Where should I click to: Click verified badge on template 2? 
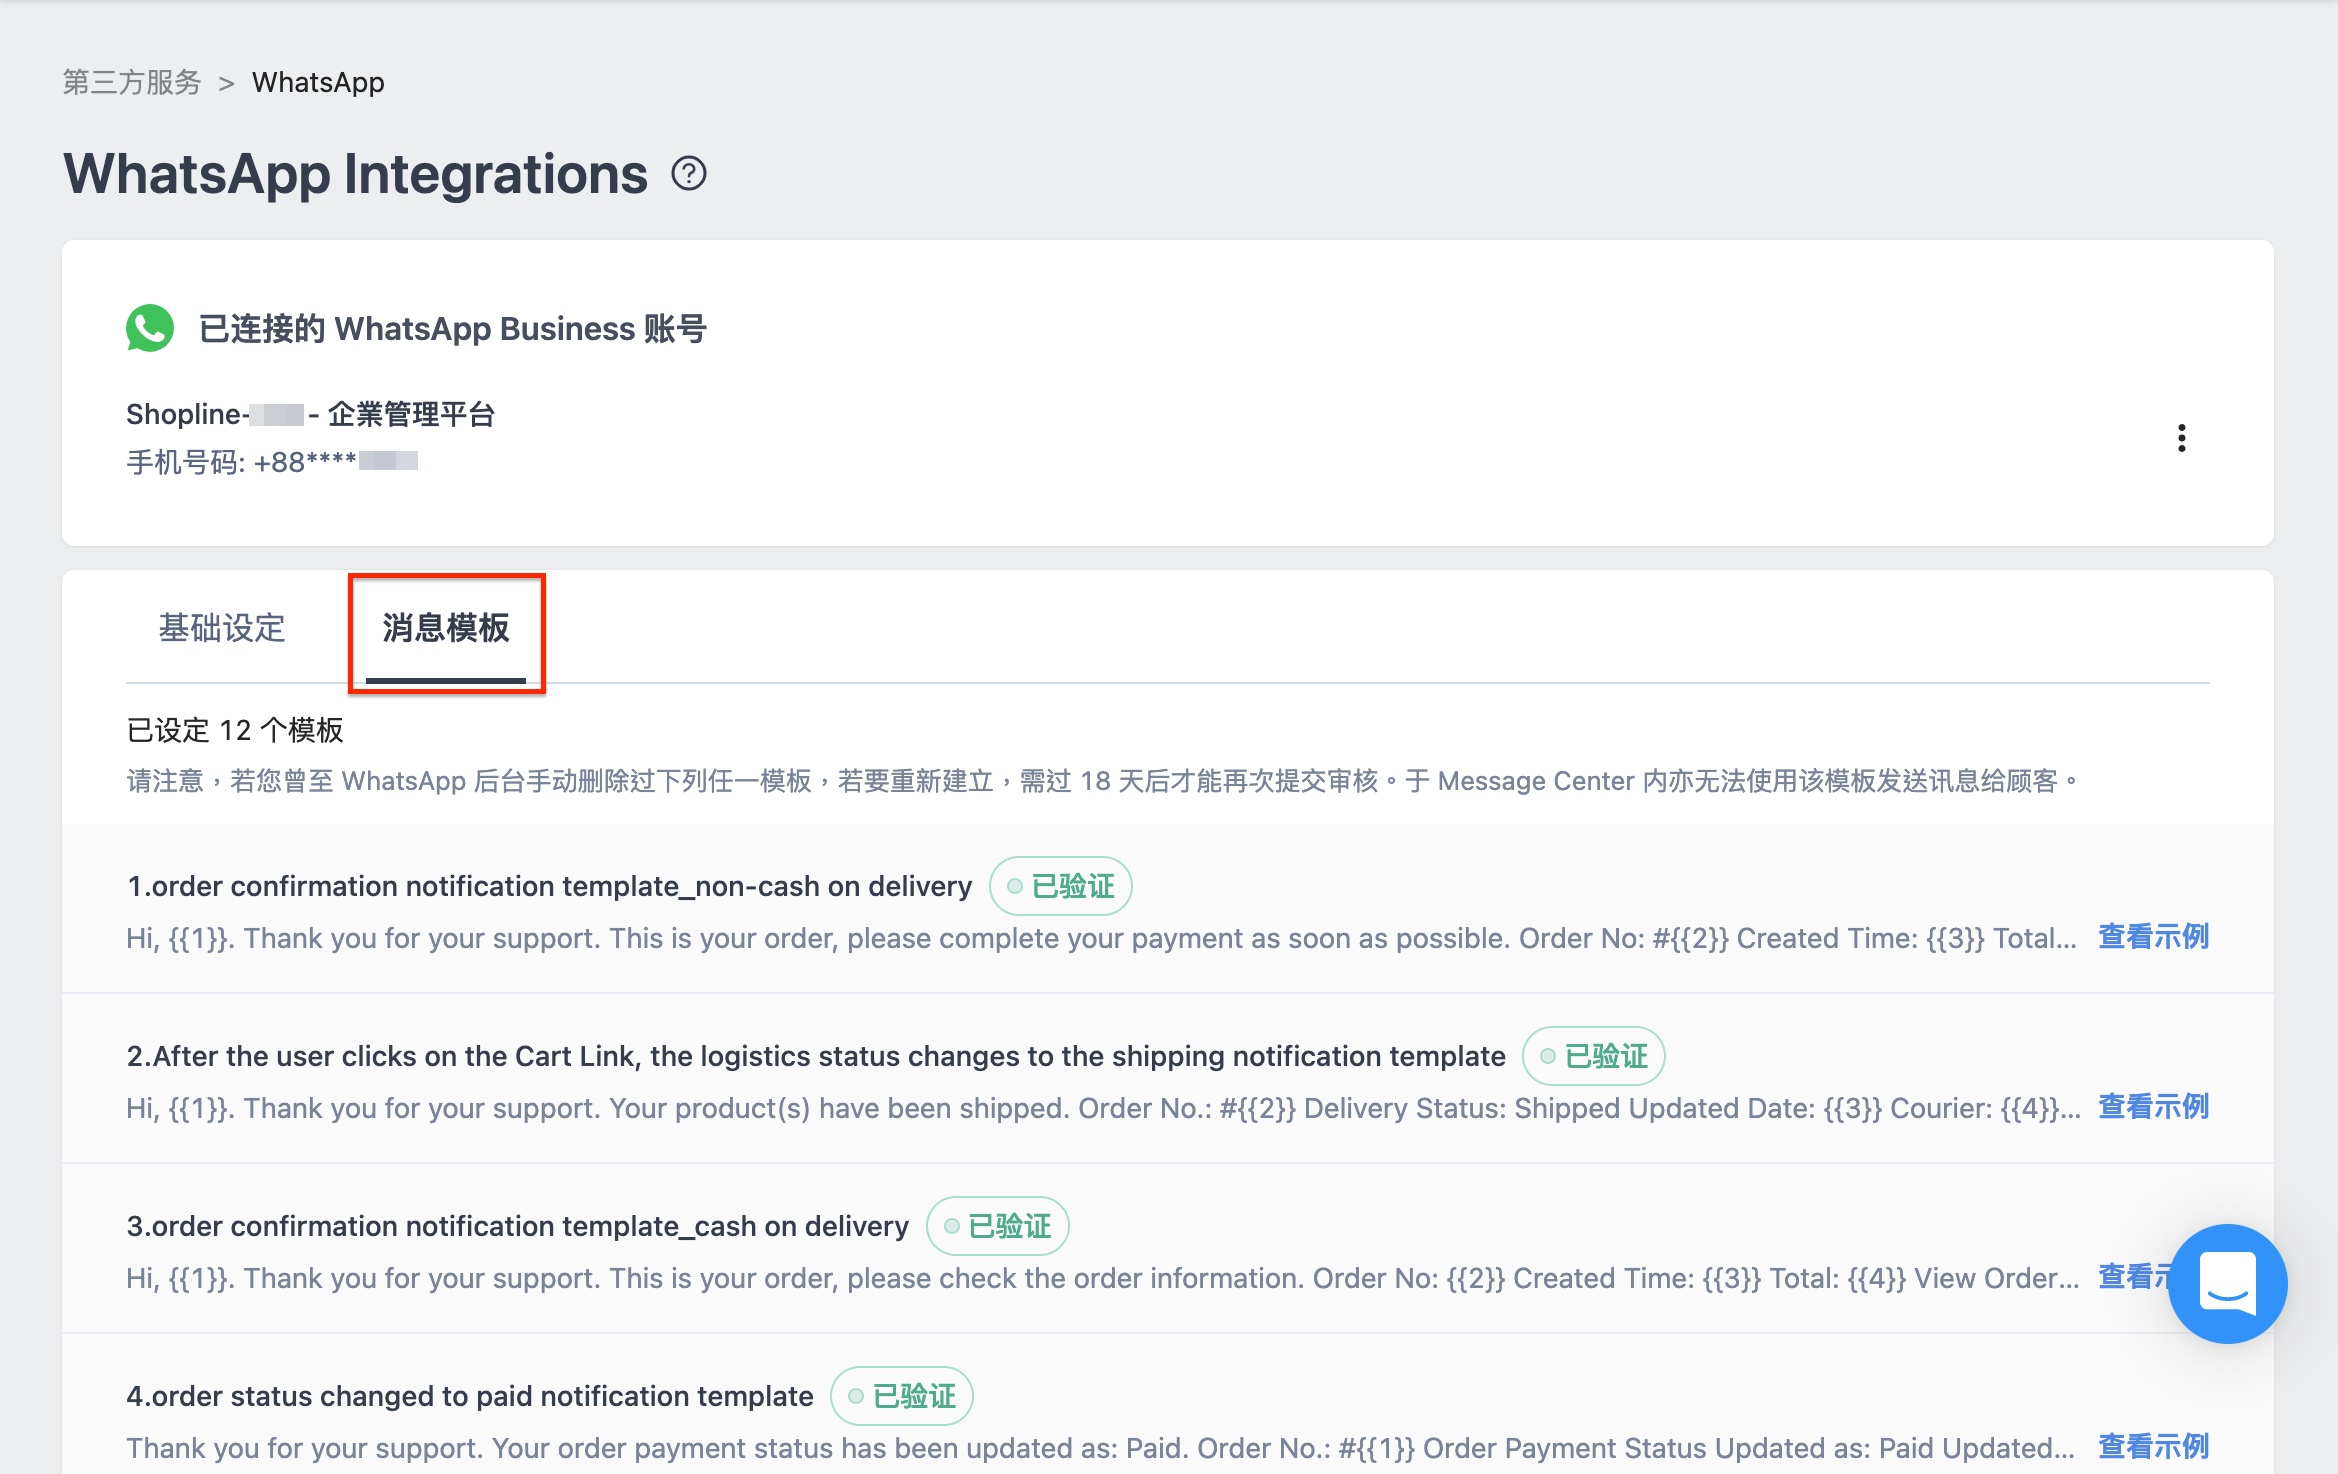pyautogui.click(x=1593, y=1056)
